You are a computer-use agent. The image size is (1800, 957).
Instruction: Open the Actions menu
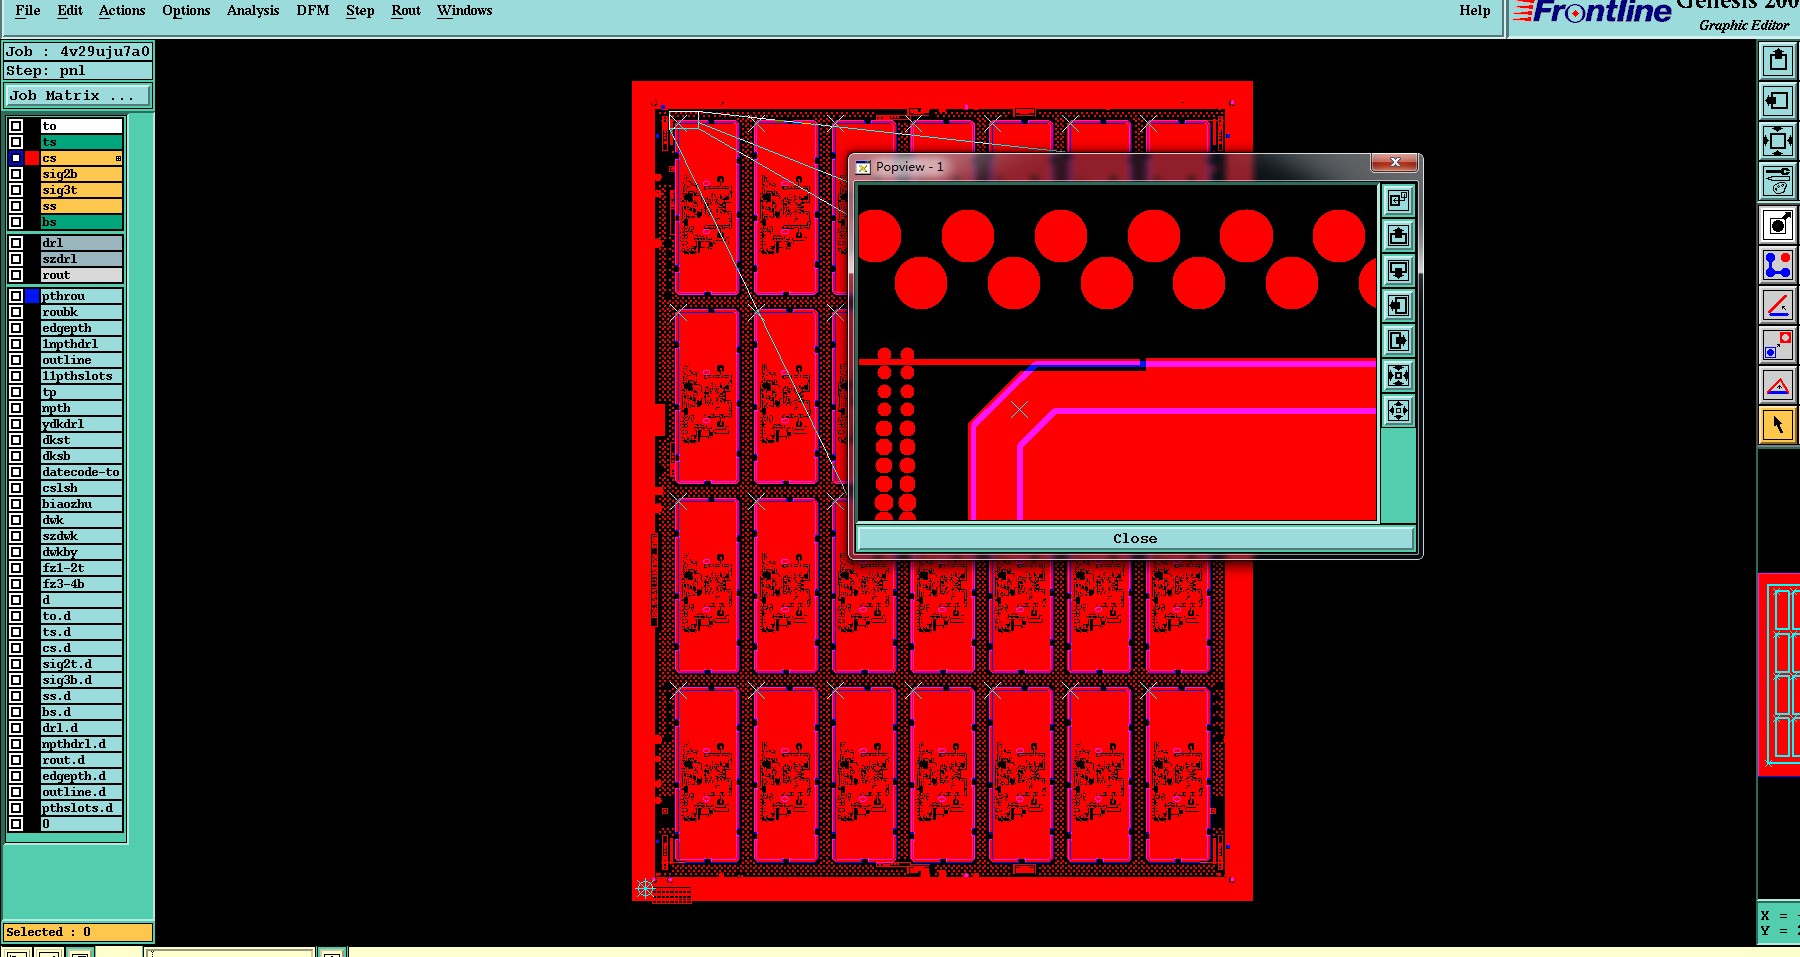tap(122, 11)
